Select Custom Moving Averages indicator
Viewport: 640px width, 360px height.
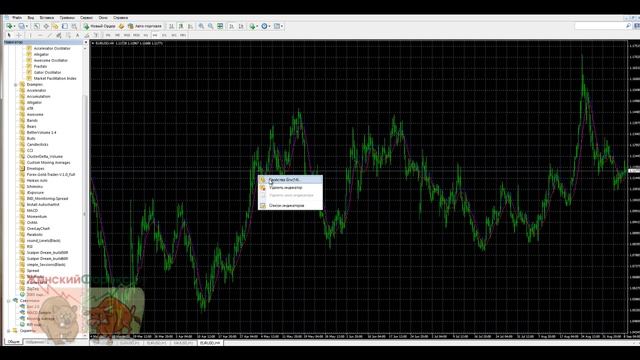coord(48,162)
